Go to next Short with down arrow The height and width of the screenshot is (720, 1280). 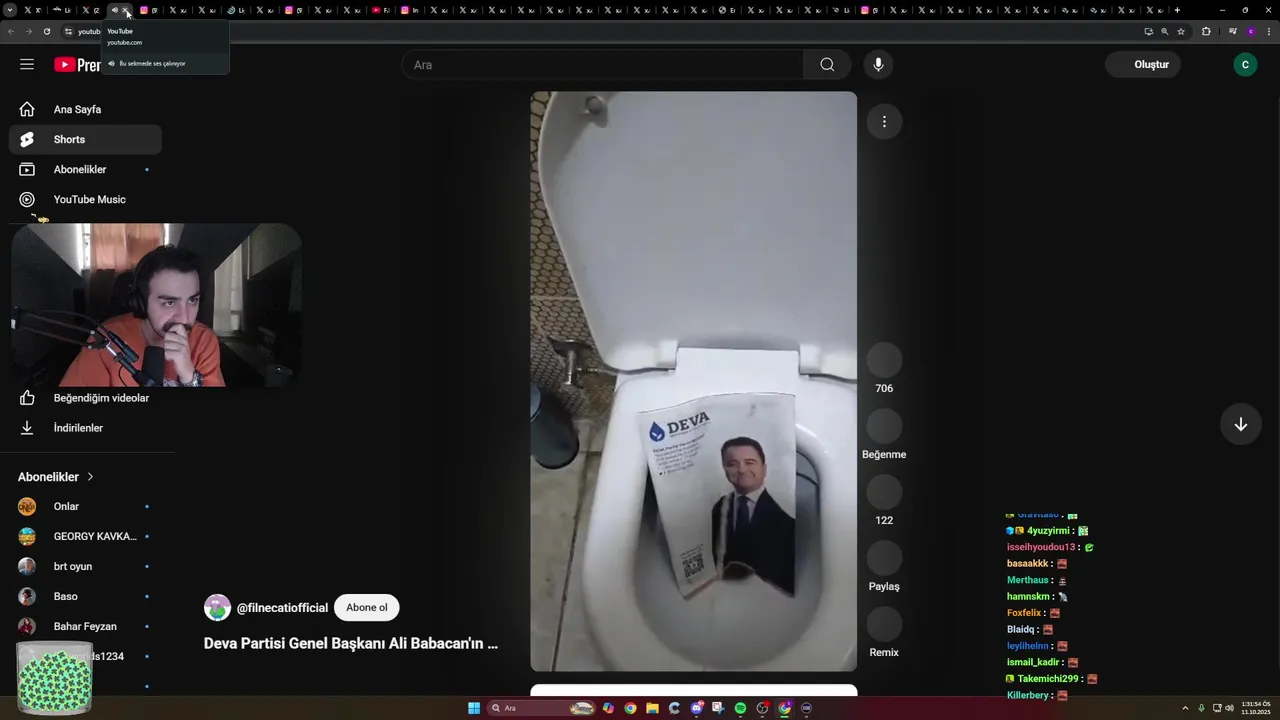tap(1240, 425)
